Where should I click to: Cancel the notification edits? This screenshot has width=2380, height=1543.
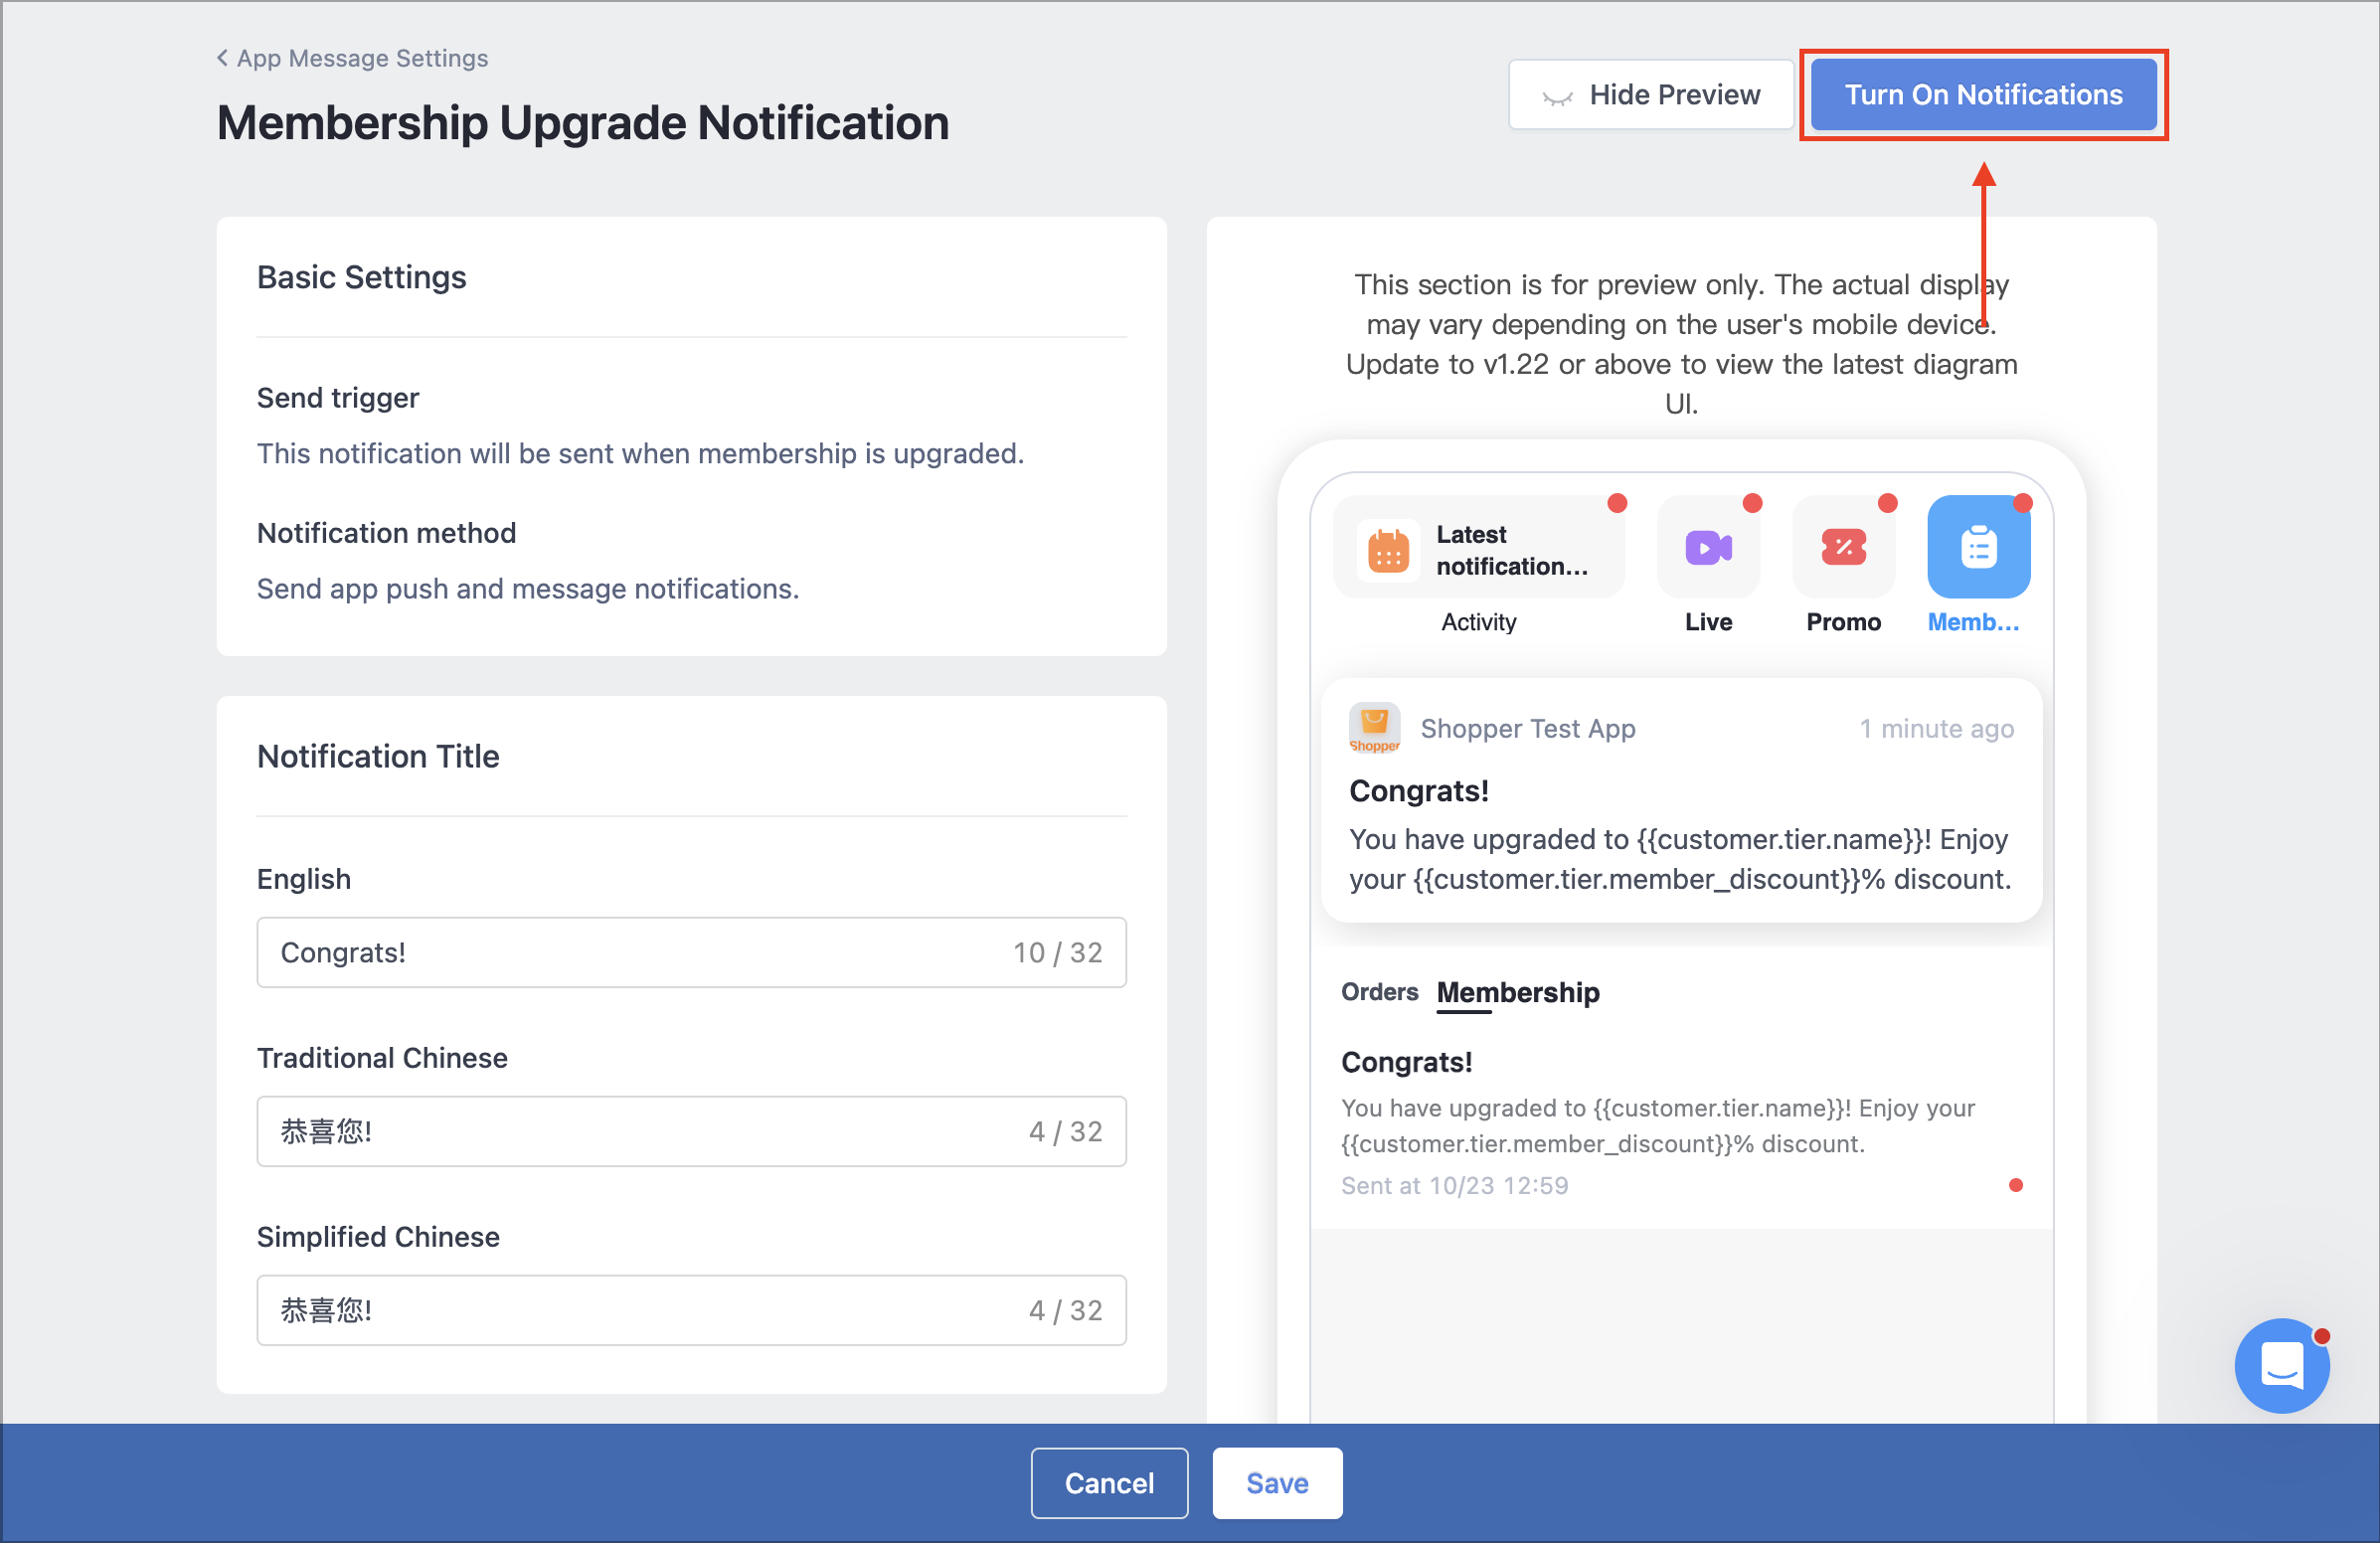point(1109,1482)
